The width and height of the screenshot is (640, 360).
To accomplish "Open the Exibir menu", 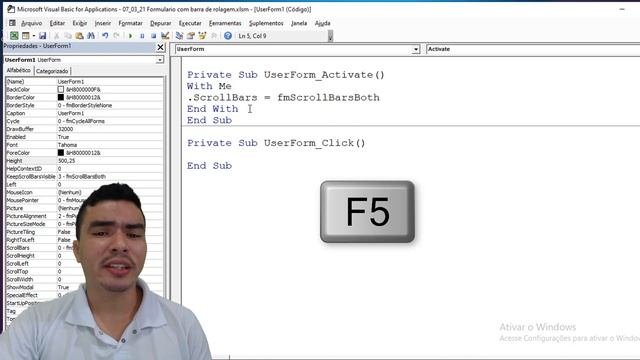I will (80, 23).
